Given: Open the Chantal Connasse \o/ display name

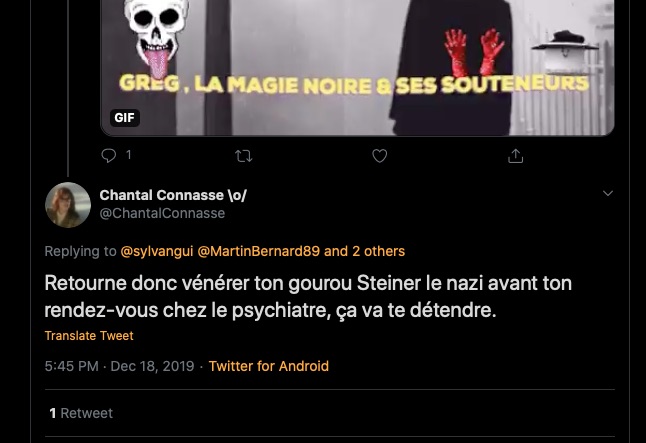Looking at the screenshot, I should click(173, 195).
